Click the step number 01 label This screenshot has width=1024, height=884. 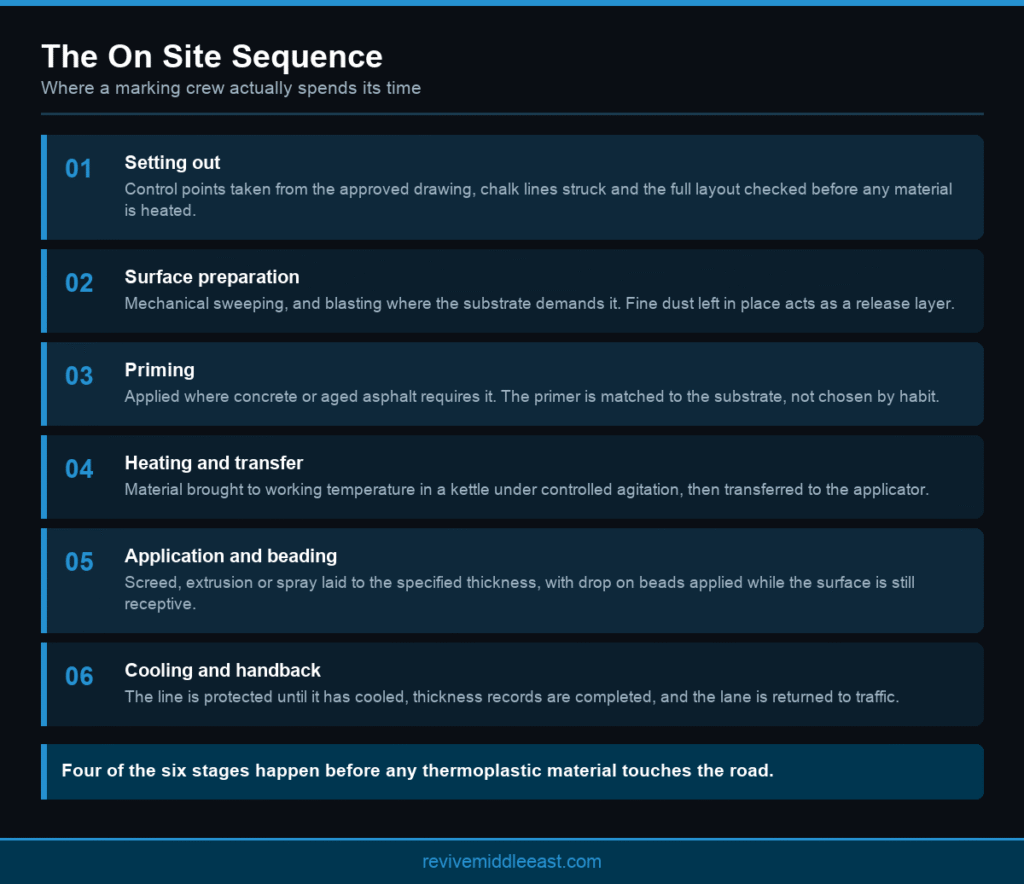78,169
